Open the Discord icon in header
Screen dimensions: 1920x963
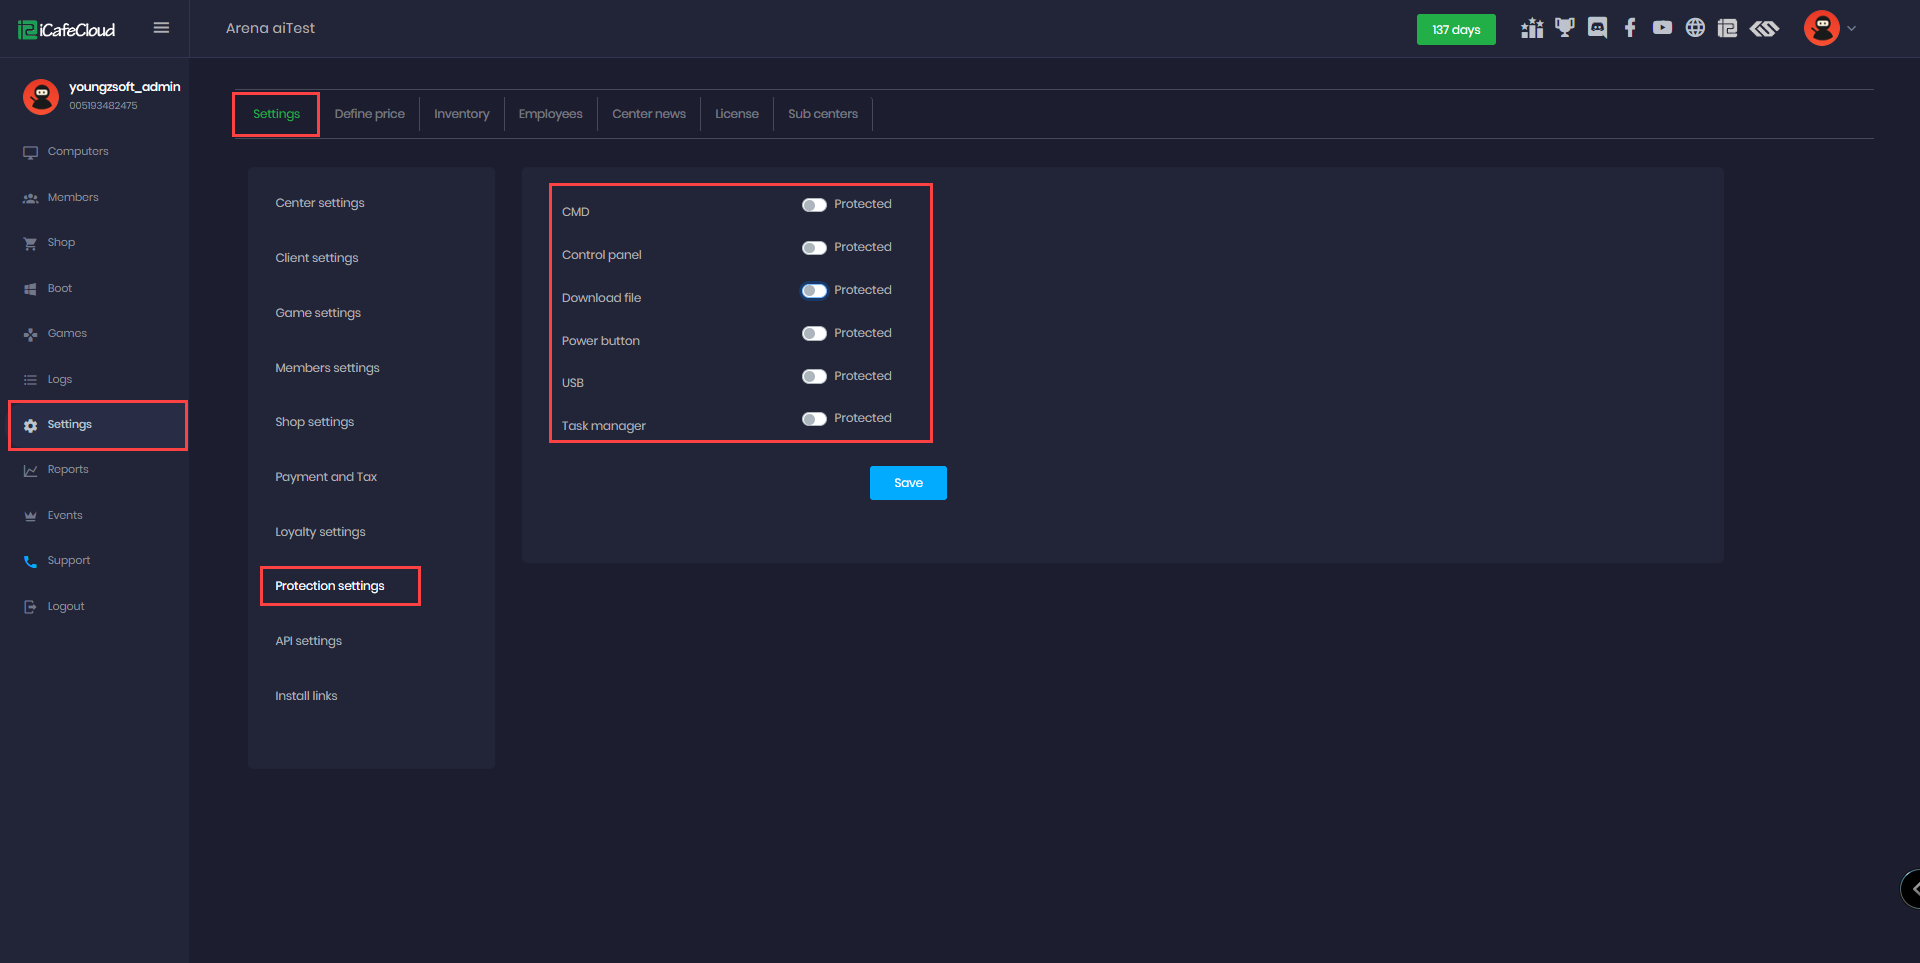click(1597, 28)
